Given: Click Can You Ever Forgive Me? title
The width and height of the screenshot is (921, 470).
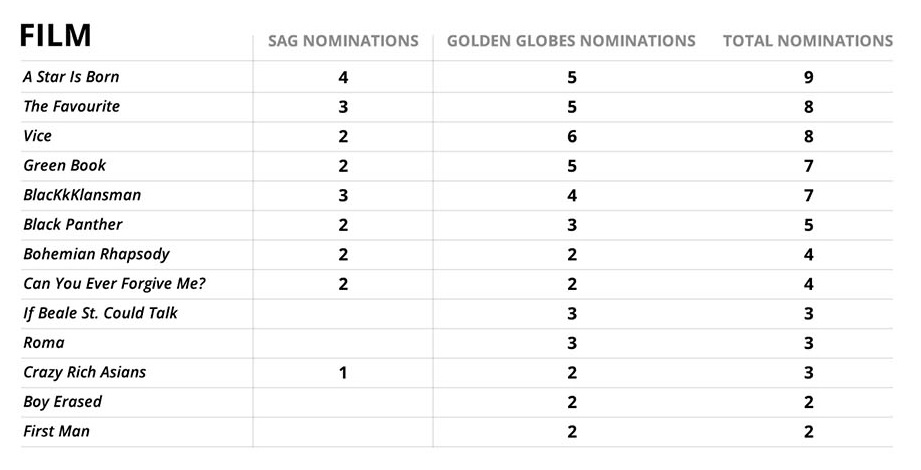Looking at the screenshot, I should click(x=114, y=283).
